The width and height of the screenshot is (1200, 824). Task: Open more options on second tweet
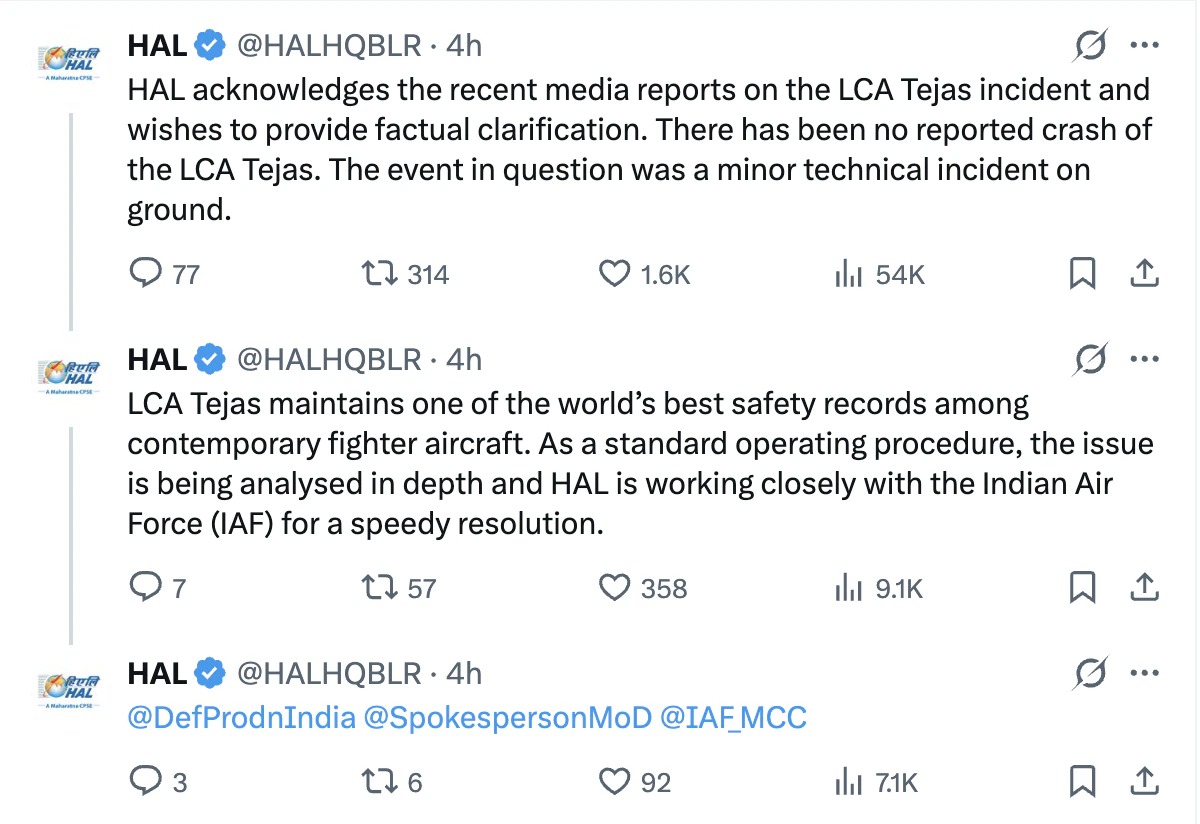(1144, 360)
